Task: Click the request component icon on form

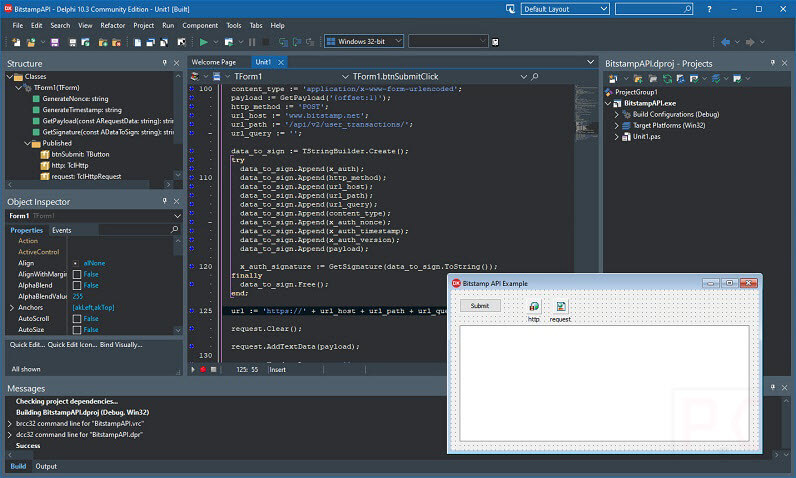Action: pos(560,307)
